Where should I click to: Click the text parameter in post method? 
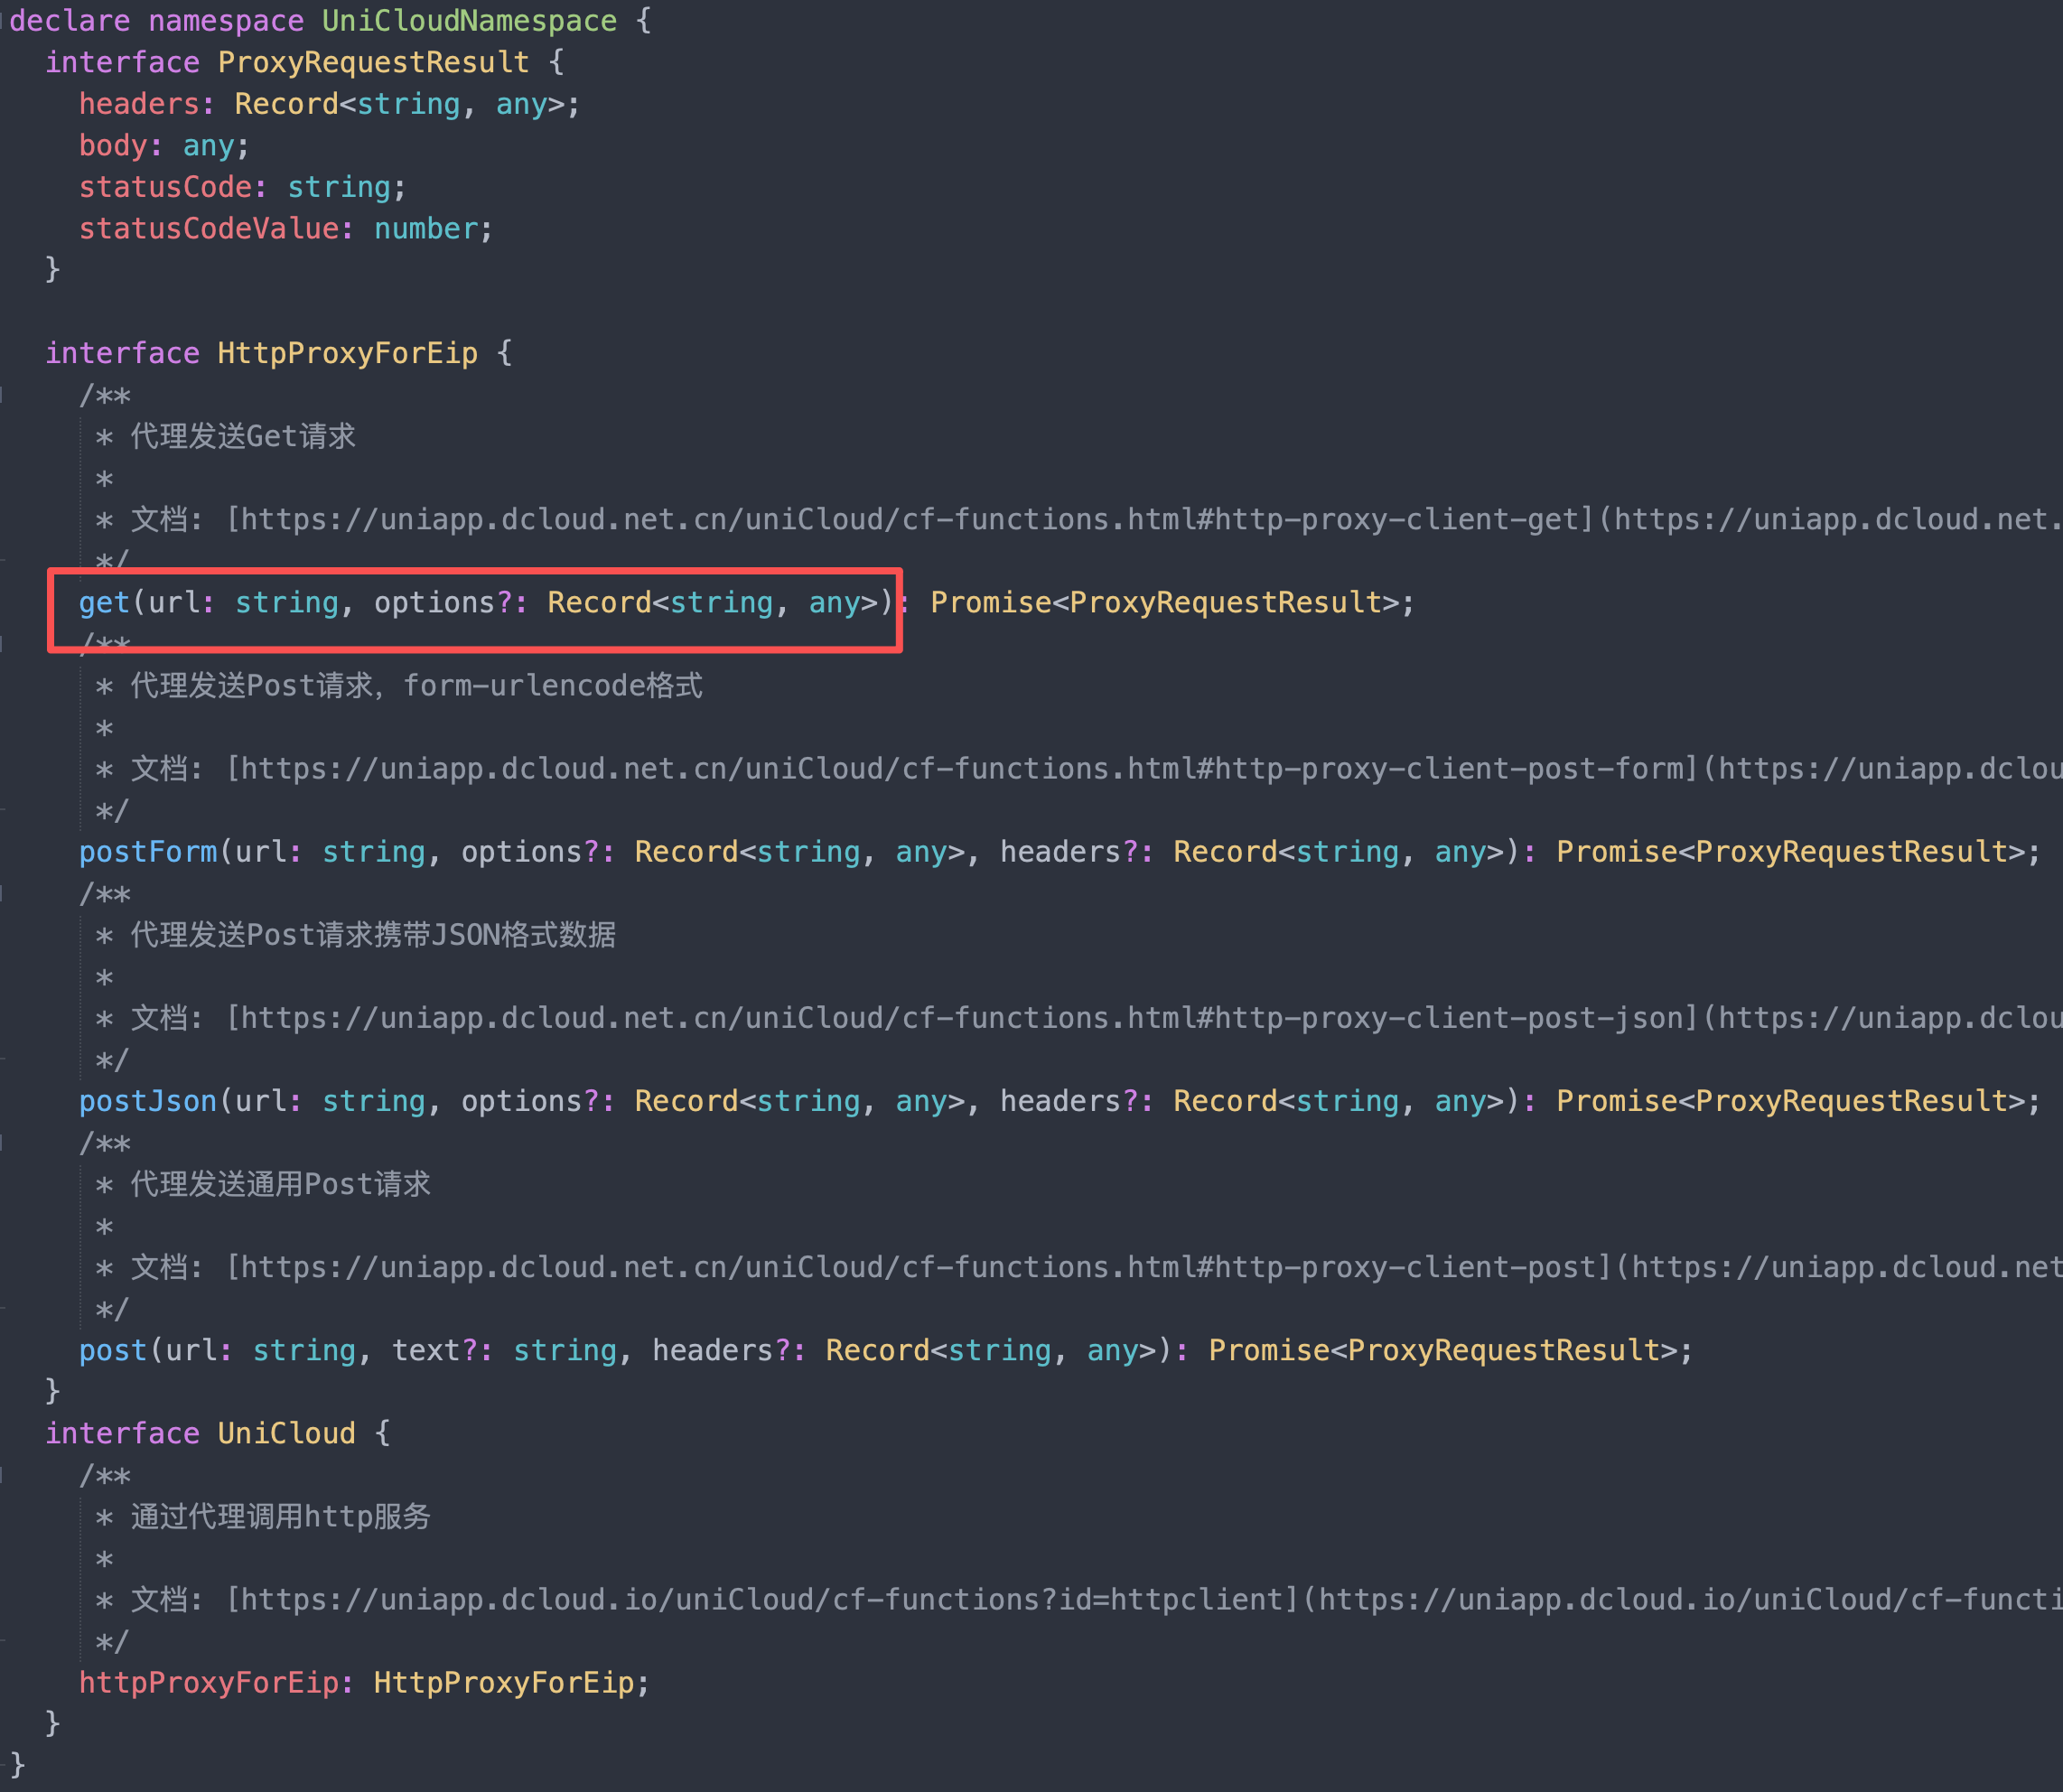click(425, 1350)
